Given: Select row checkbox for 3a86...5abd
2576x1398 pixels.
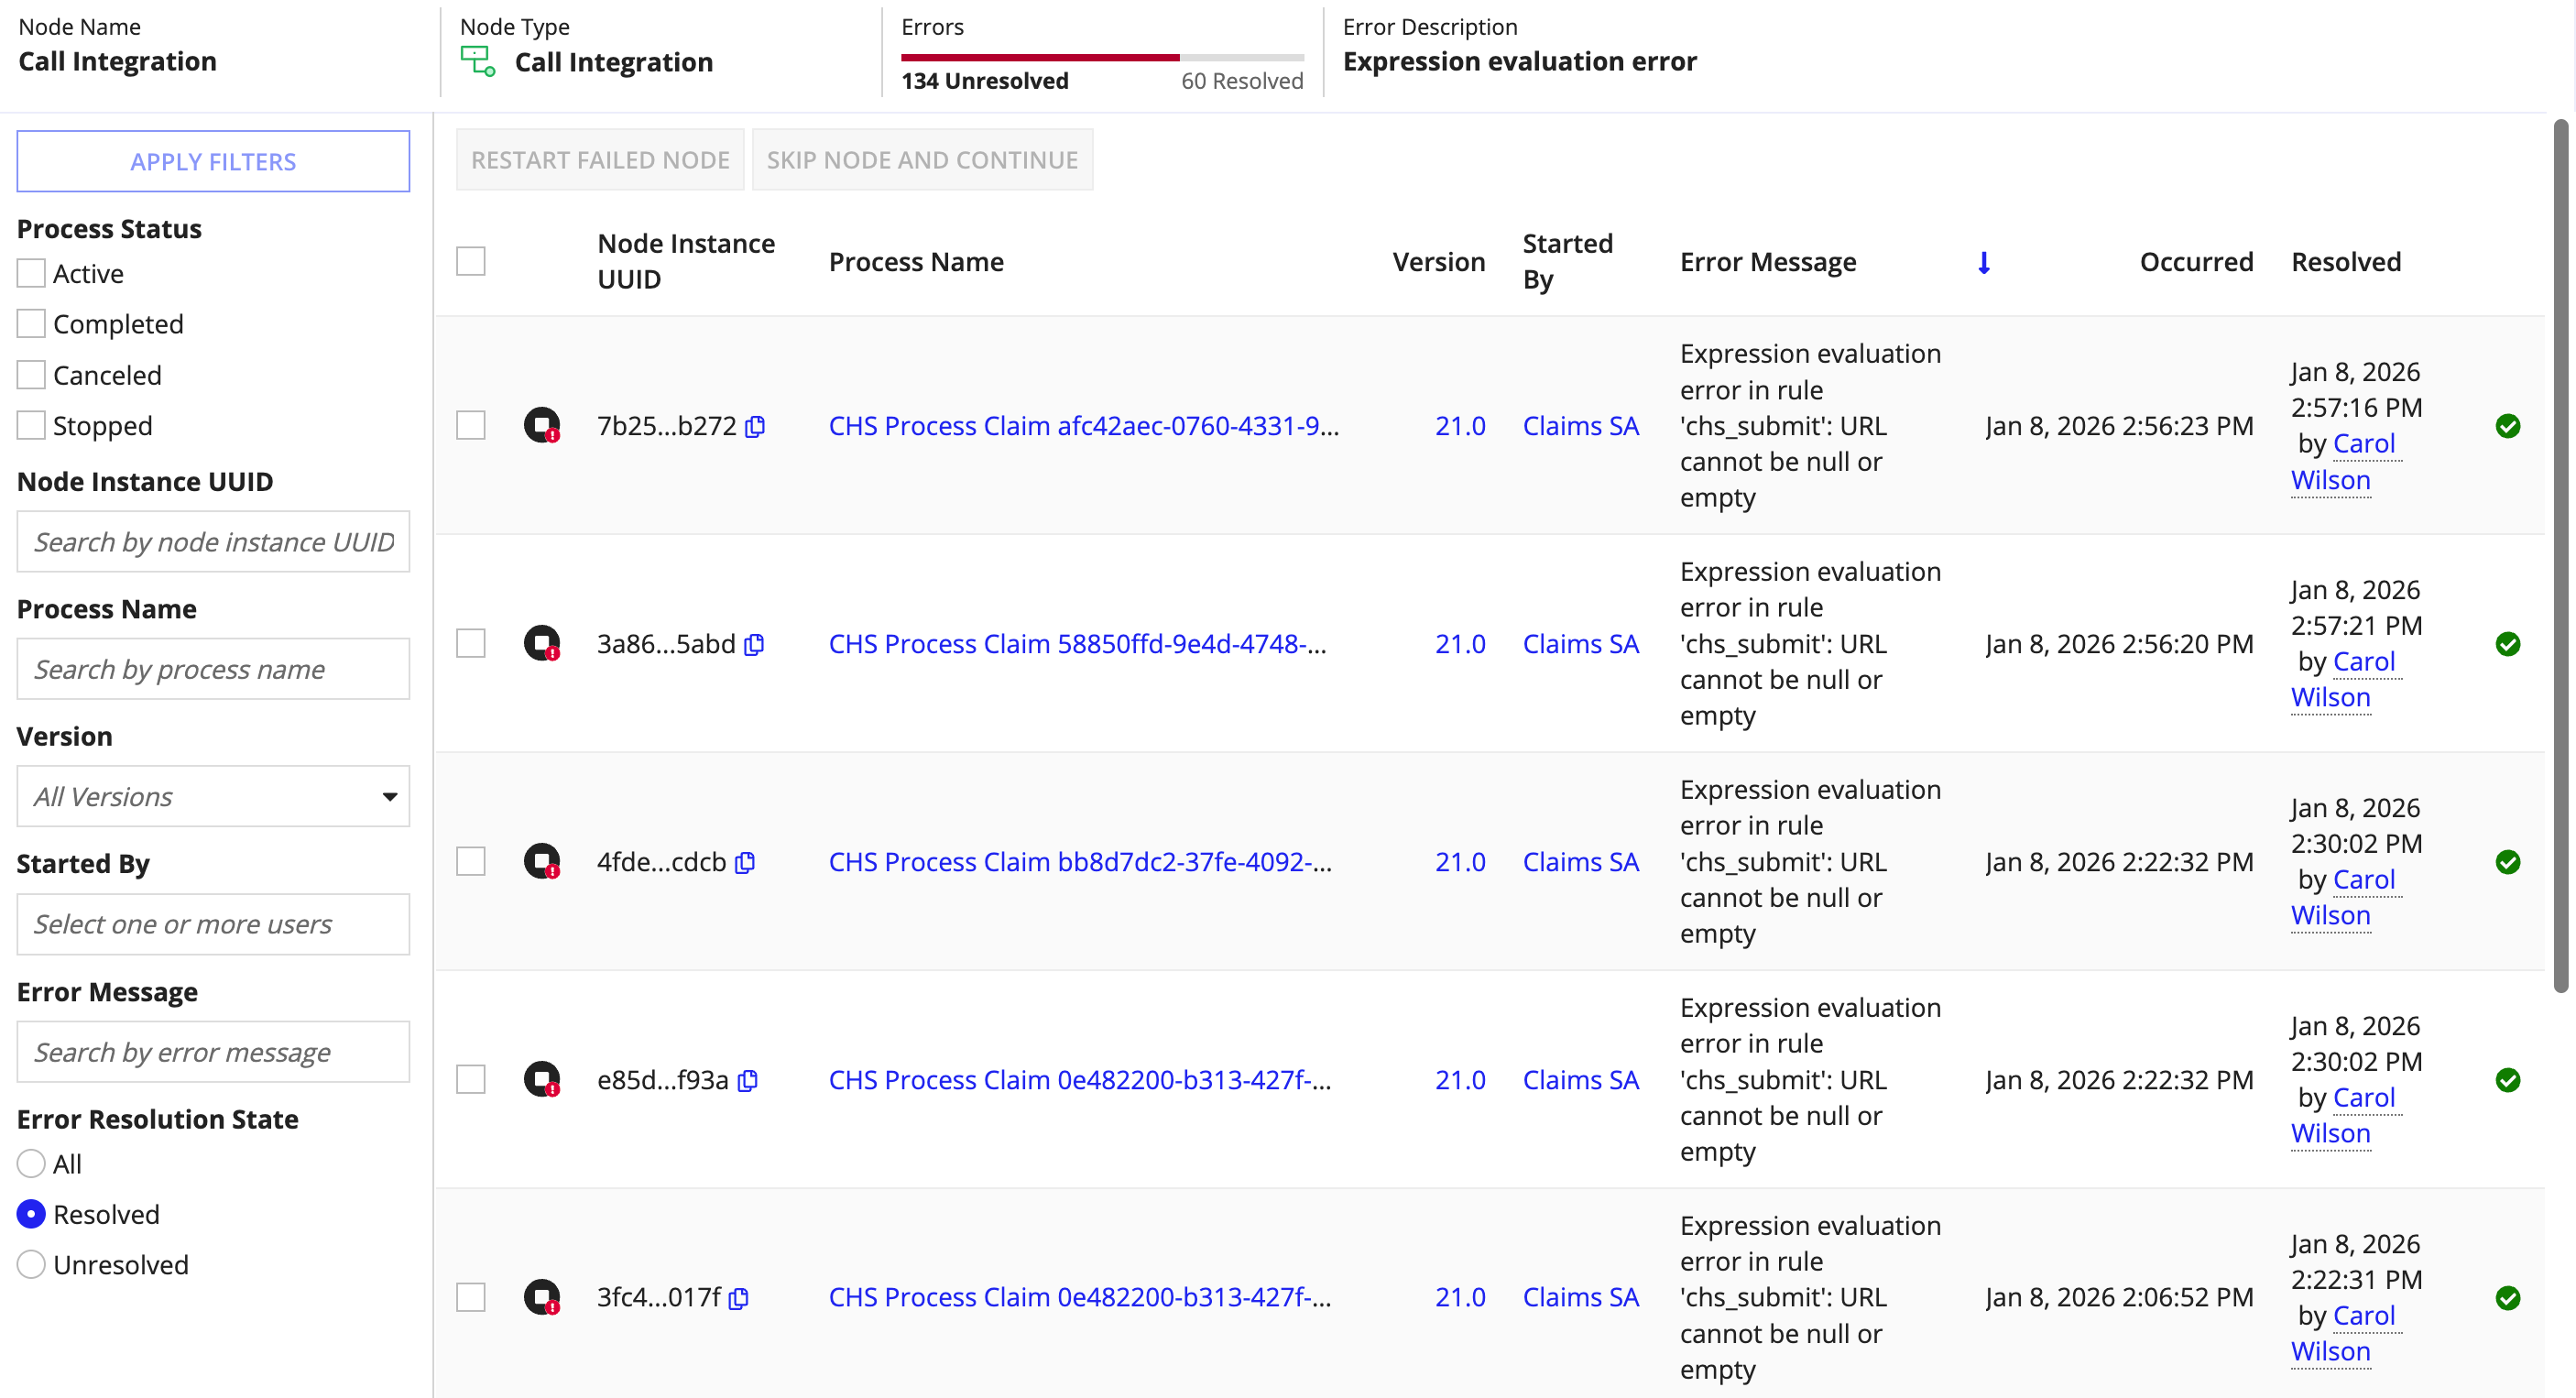Looking at the screenshot, I should (471, 644).
